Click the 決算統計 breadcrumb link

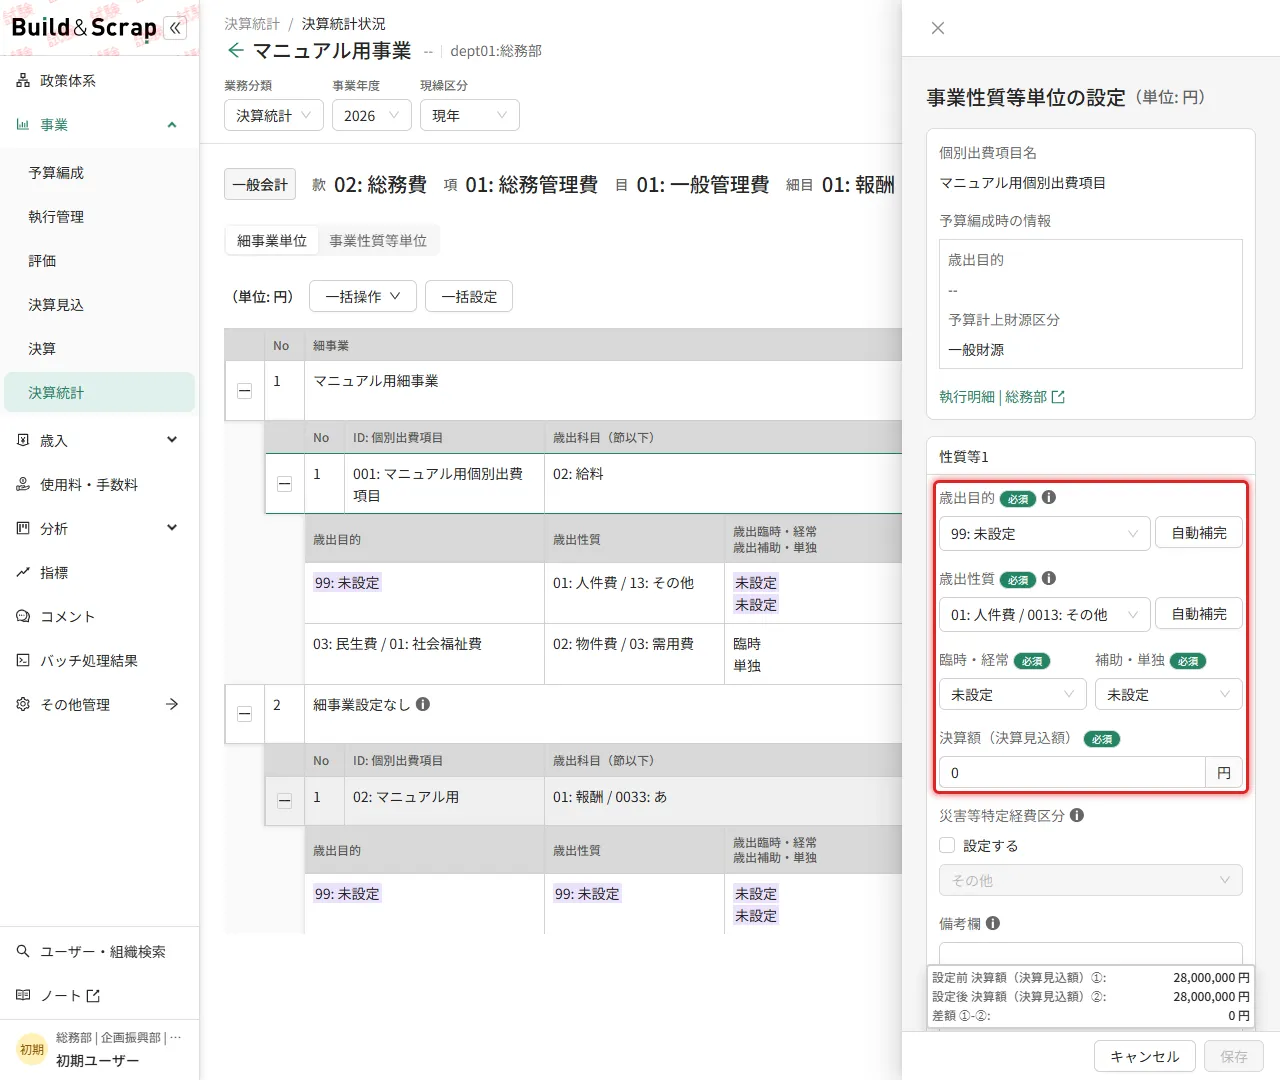click(x=252, y=23)
